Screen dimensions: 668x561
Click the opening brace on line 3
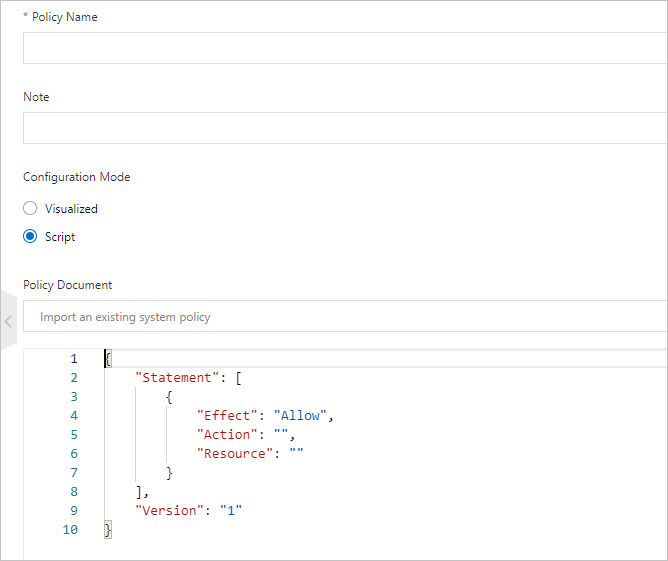[169, 397]
